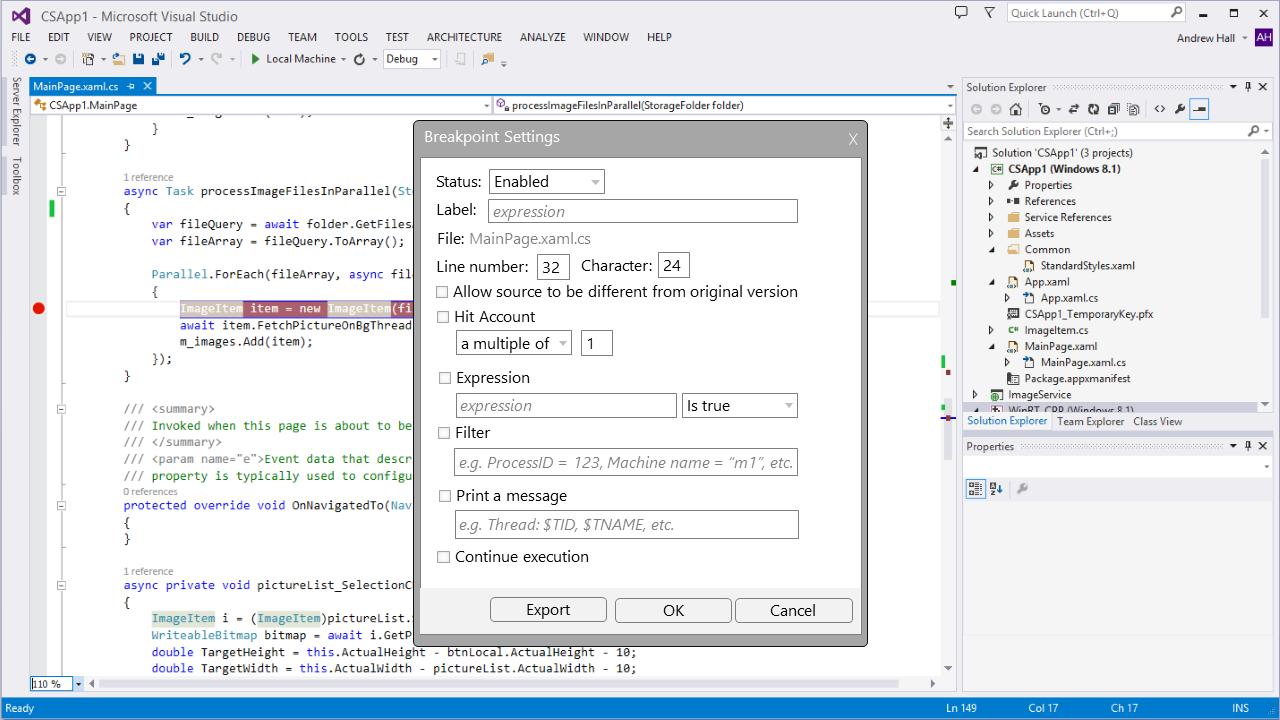Open the DEBUG menu
This screenshot has height=720, width=1280.
253,37
